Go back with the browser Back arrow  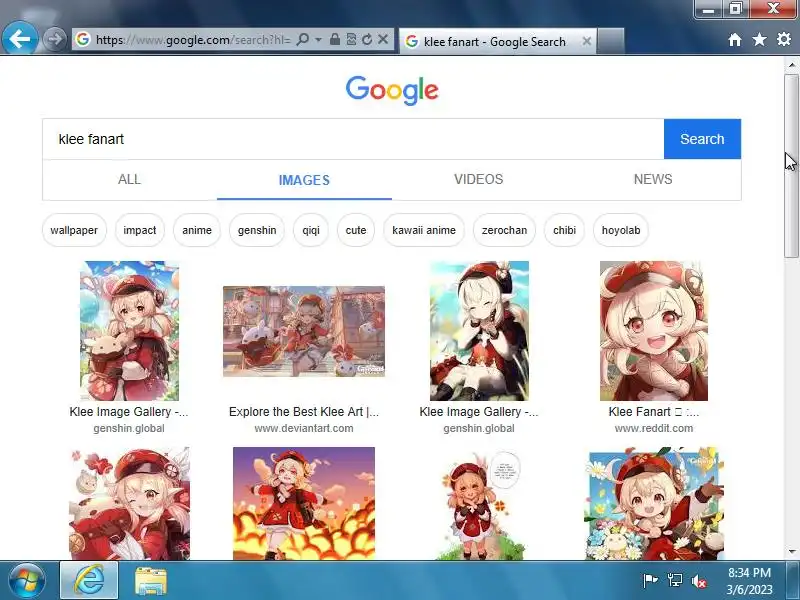(x=19, y=38)
